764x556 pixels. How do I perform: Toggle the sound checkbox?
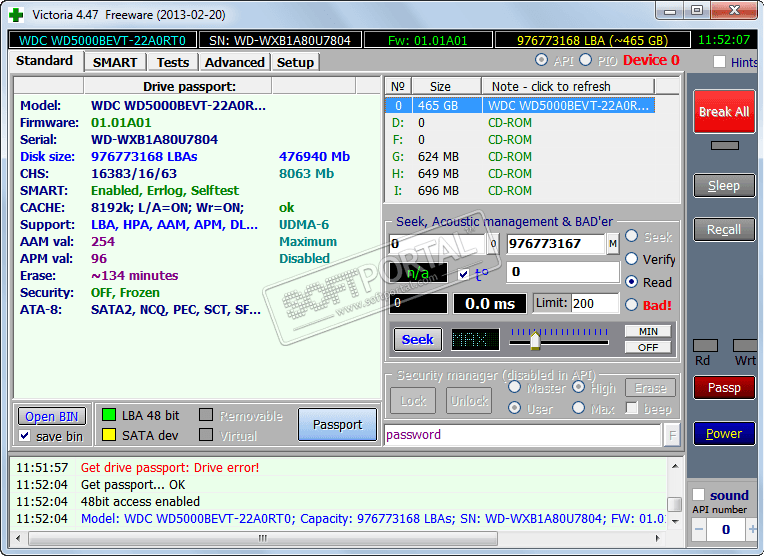point(698,495)
